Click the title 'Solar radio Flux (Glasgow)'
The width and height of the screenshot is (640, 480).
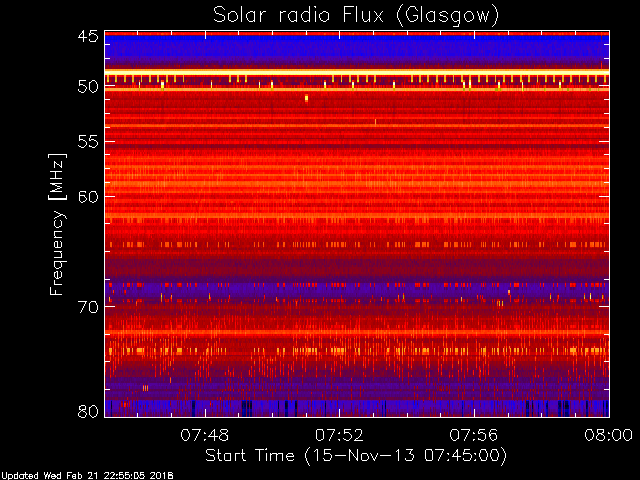(x=356, y=16)
